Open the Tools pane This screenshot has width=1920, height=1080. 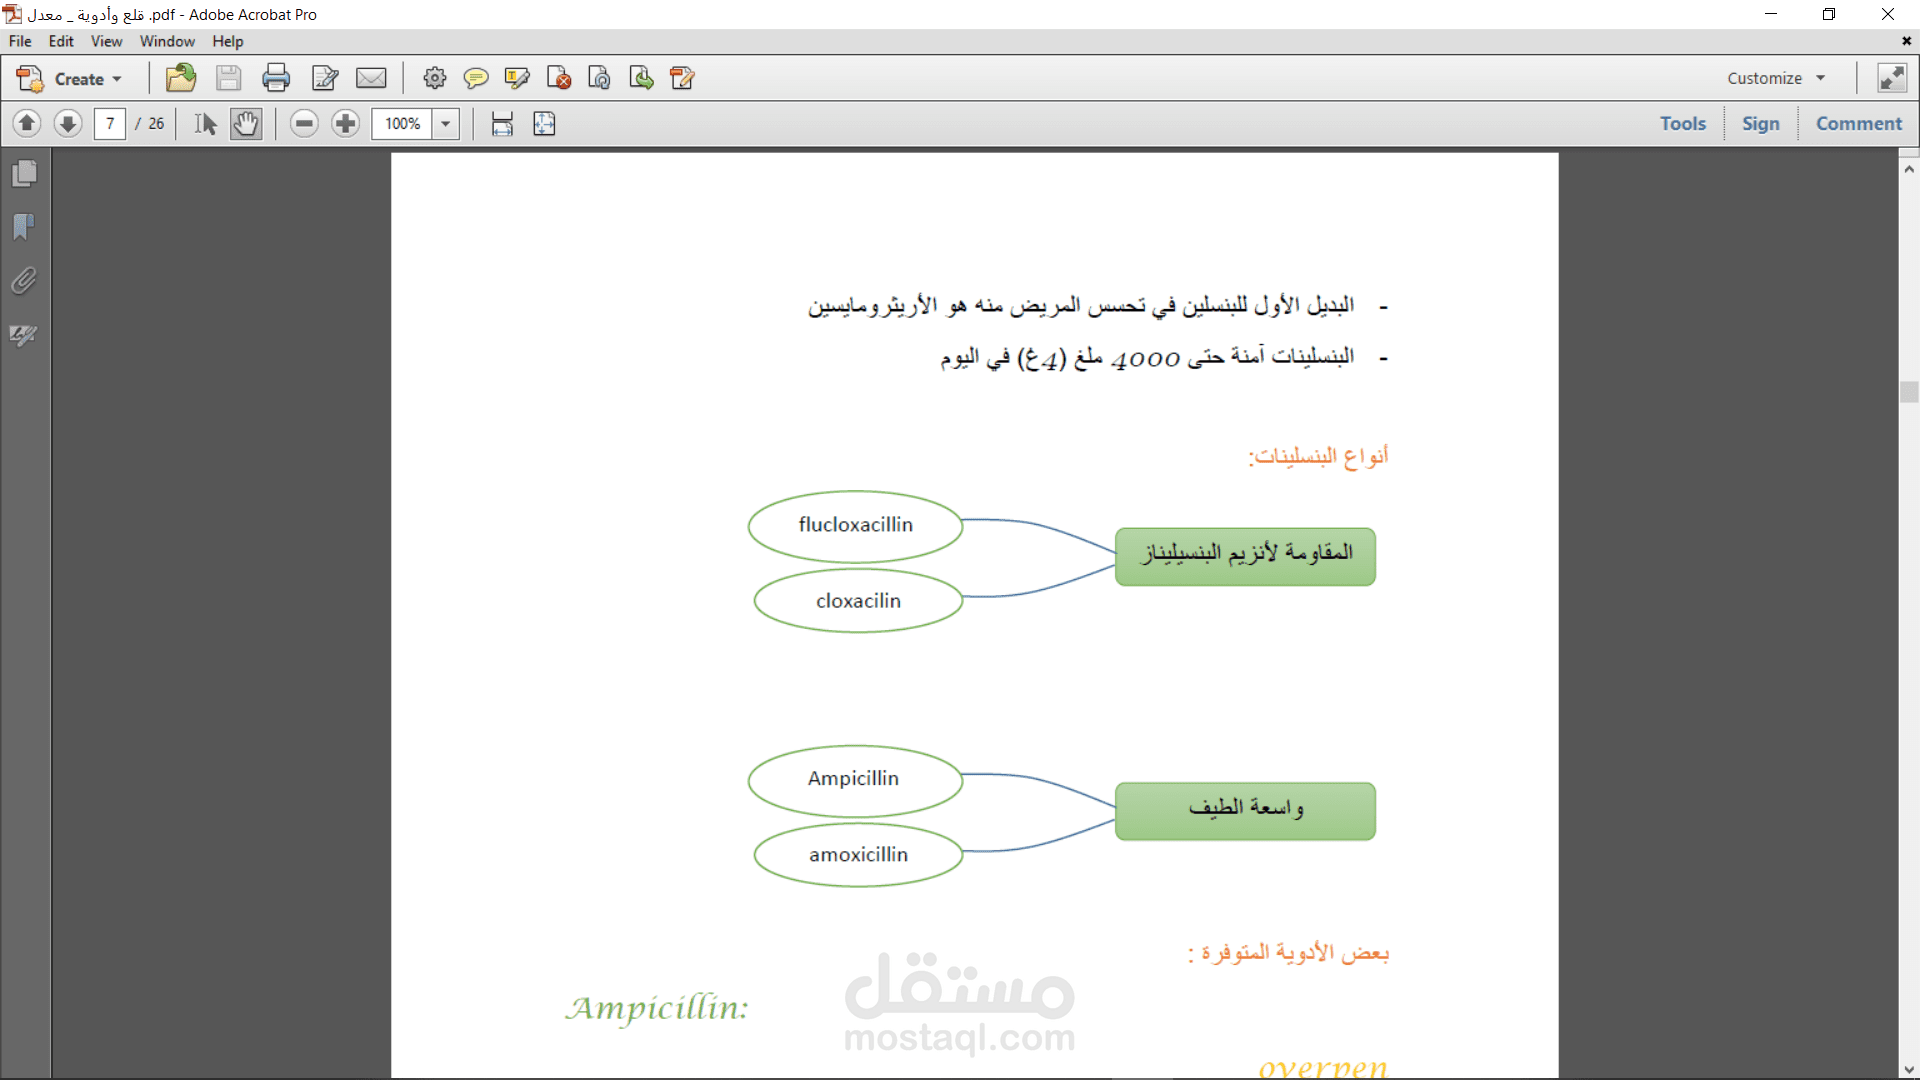pos(1683,123)
